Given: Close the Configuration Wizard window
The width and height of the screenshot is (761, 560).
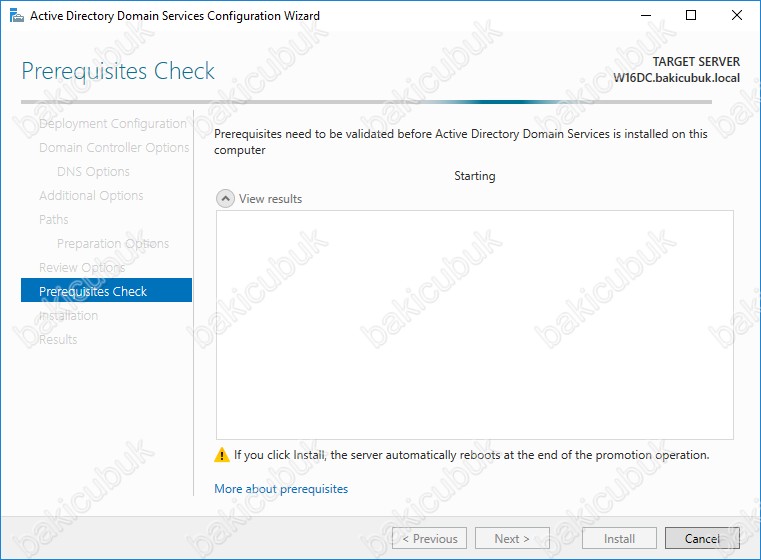Looking at the screenshot, I should point(737,16).
